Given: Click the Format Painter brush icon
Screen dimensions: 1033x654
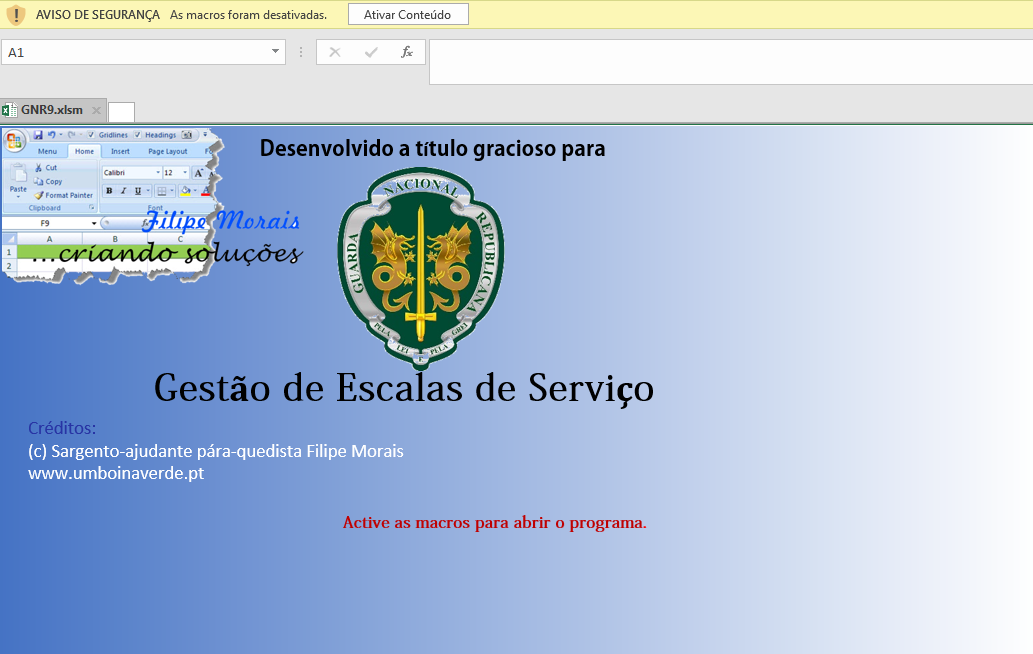Looking at the screenshot, I should pyautogui.click(x=39, y=195).
